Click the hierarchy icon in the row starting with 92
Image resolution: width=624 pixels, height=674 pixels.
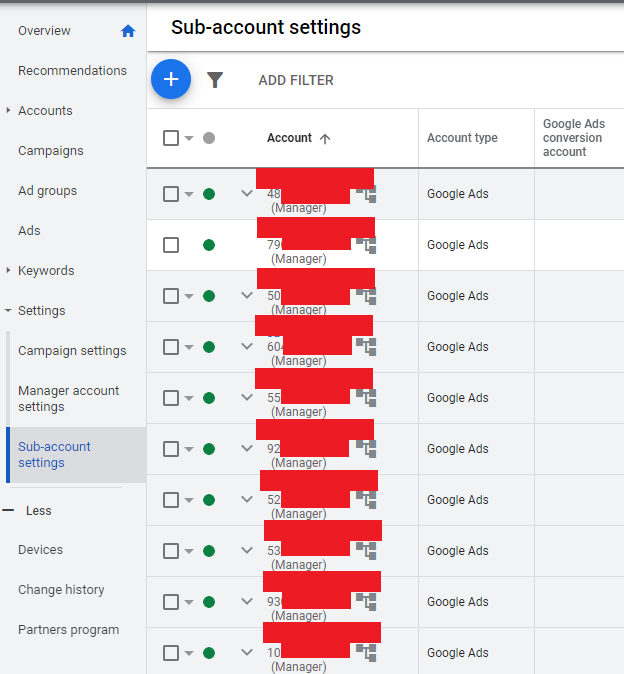click(x=367, y=449)
